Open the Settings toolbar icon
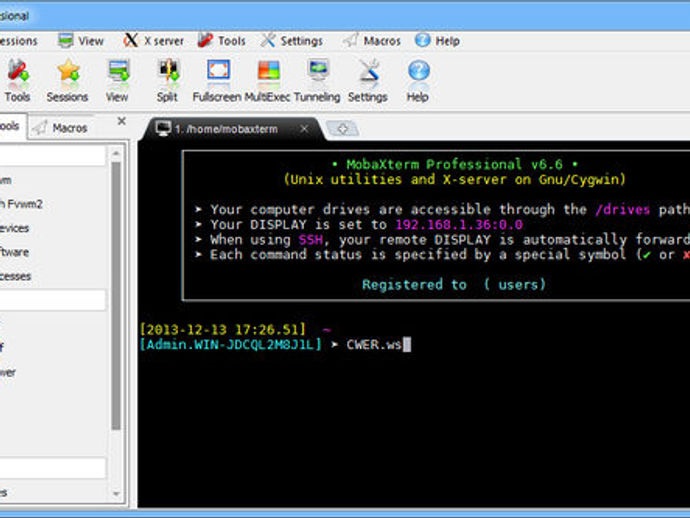This screenshot has height=518, width=690. point(368,80)
